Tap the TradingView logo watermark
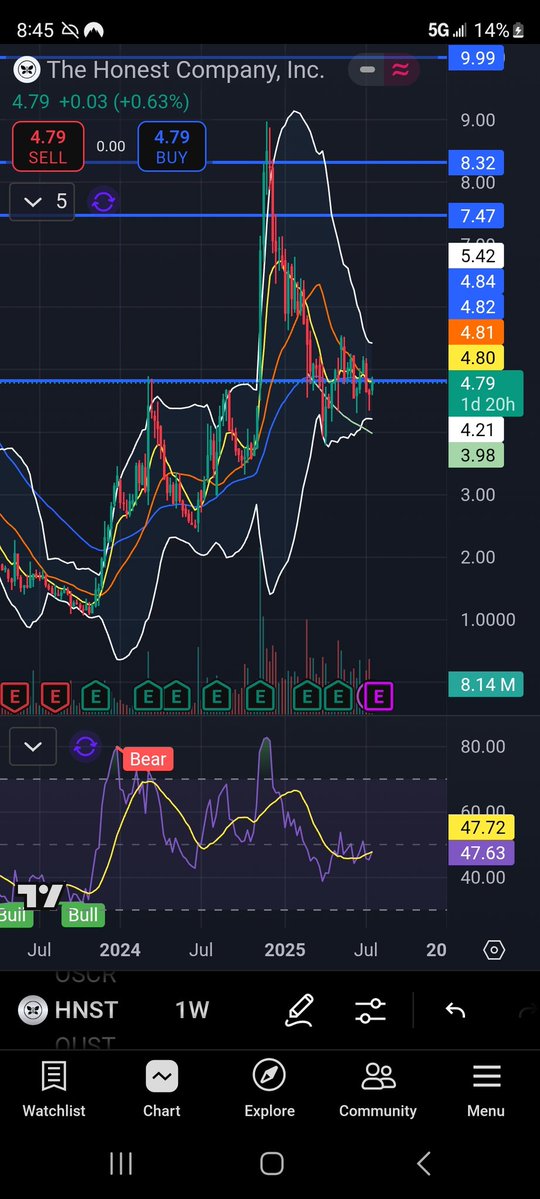The width and height of the screenshot is (540, 1199). (x=38, y=895)
